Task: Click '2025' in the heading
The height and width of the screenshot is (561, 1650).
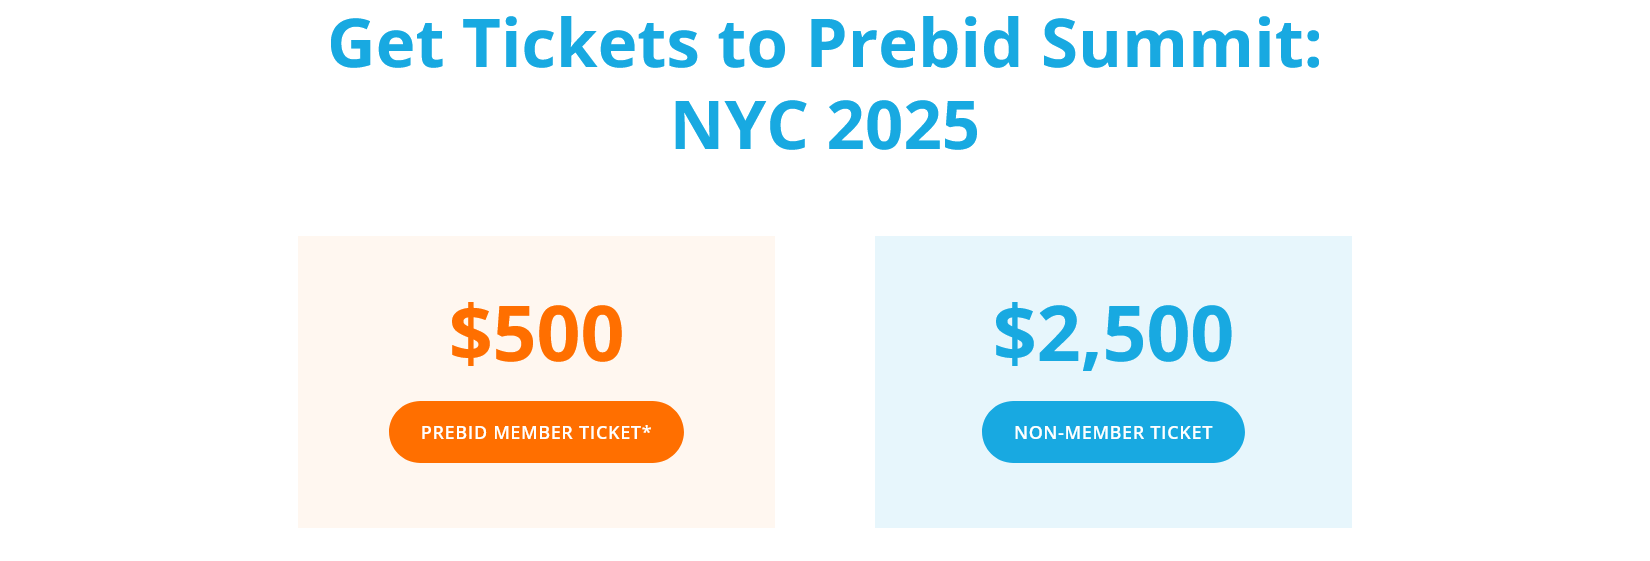Action: (903, 126)
